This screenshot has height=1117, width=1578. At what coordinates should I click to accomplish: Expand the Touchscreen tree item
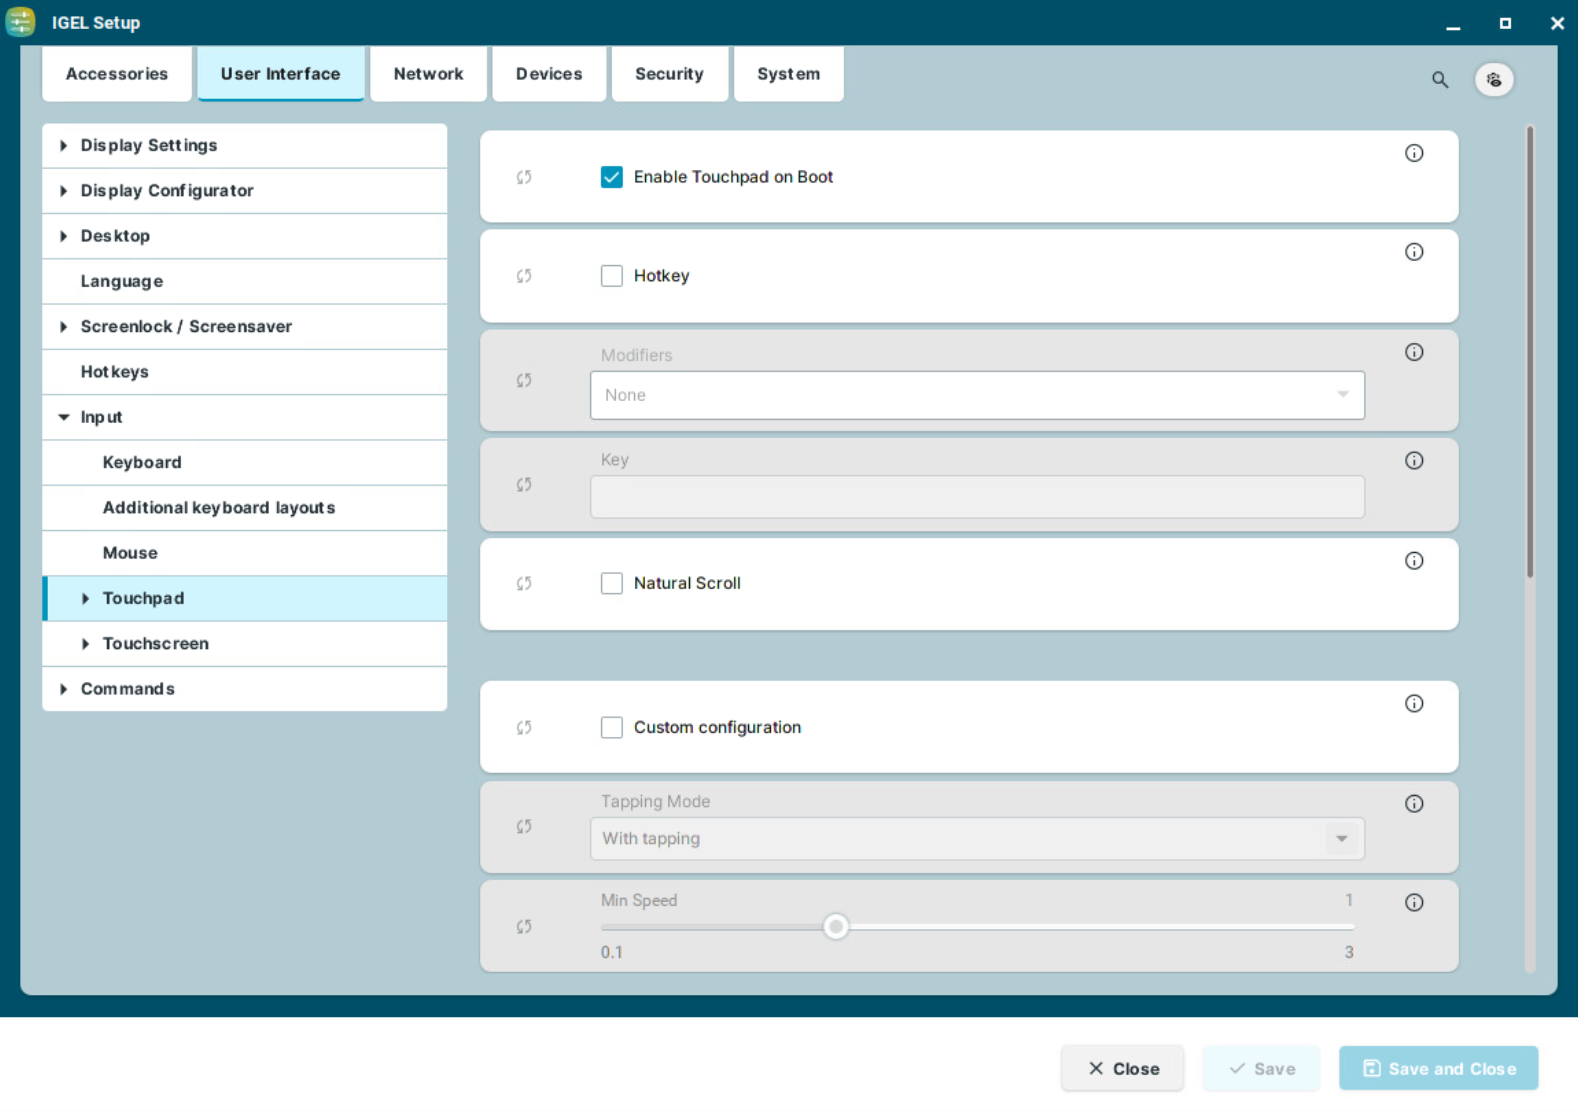[86, 644]
